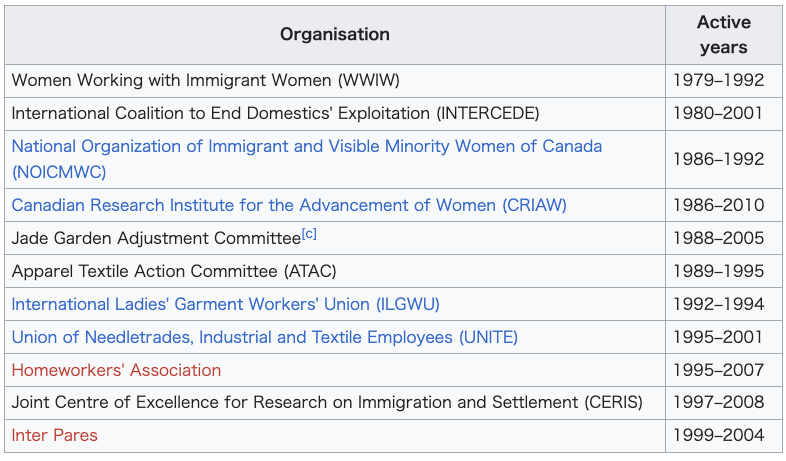
Task: Open the red Inter Pares link
Action: pos(55,435)
